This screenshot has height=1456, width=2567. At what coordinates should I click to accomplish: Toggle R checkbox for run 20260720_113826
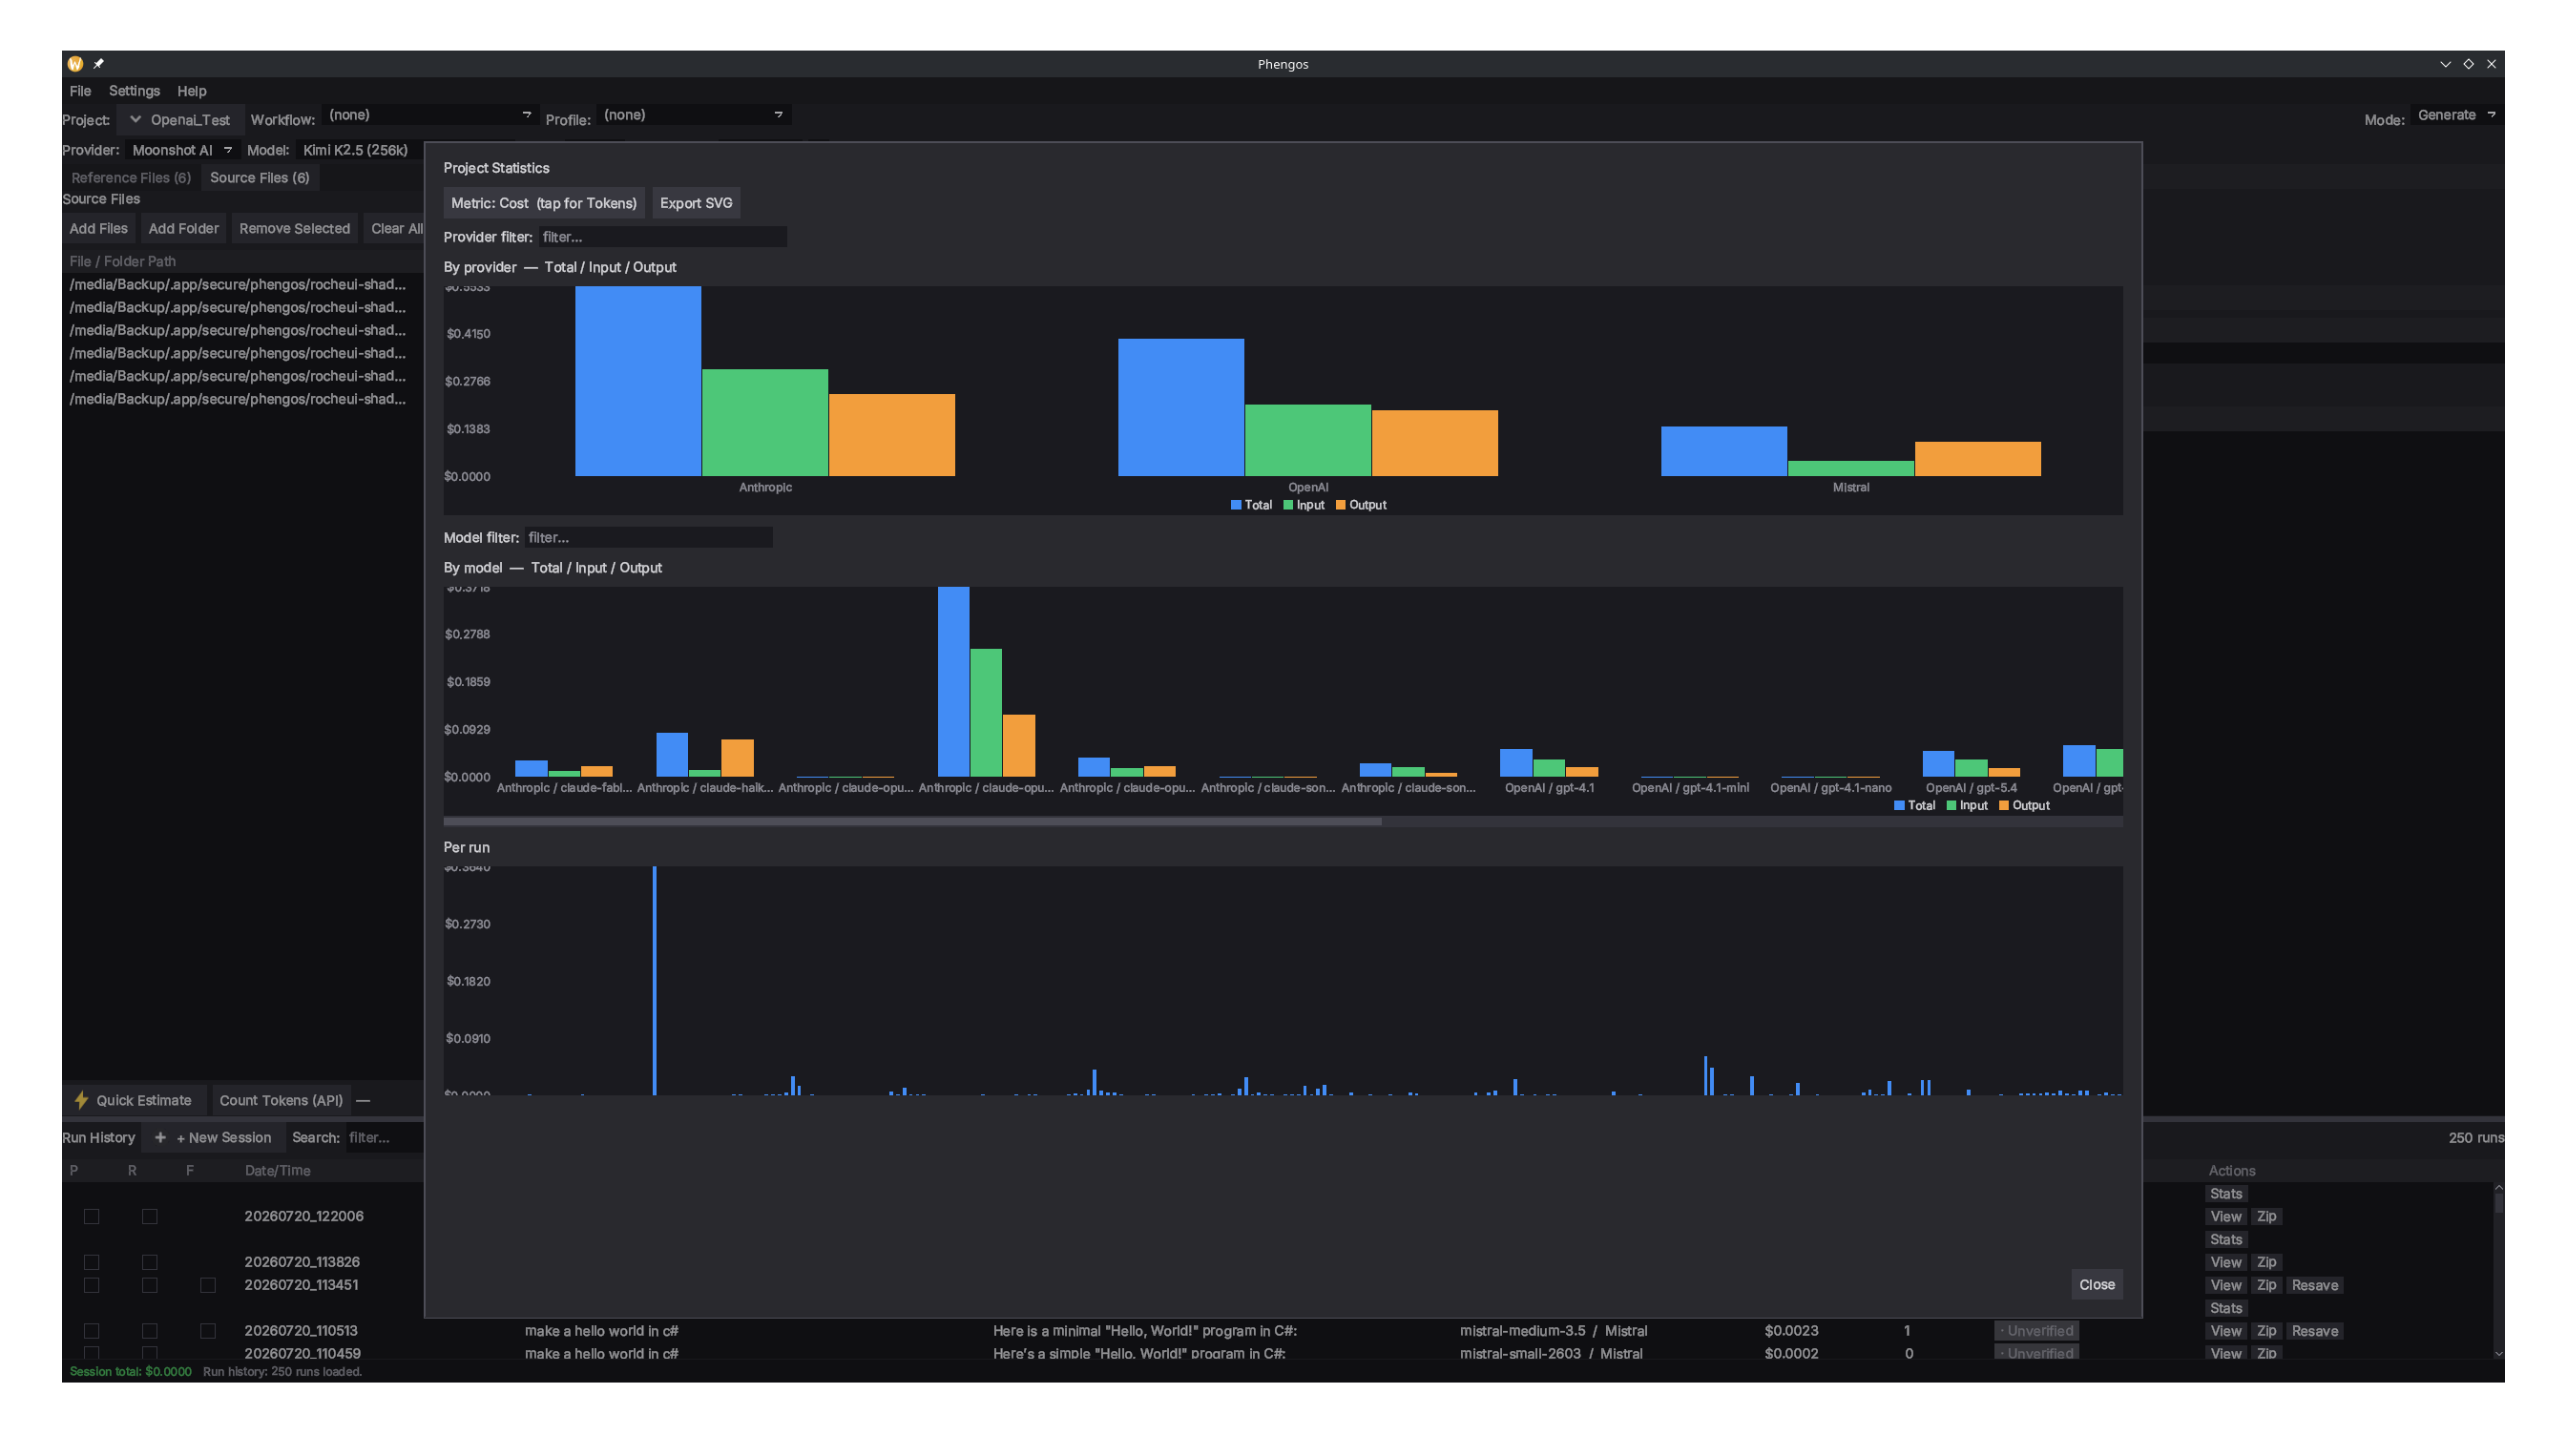150,1262
